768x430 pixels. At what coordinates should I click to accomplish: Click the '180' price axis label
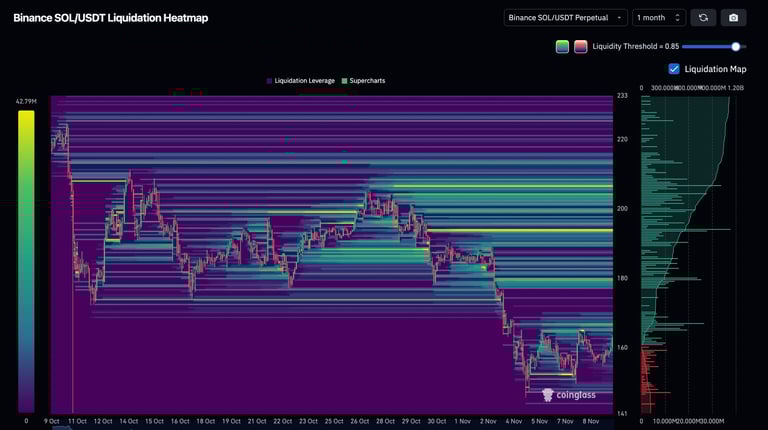pyautogui.click(x=622, y=278)
